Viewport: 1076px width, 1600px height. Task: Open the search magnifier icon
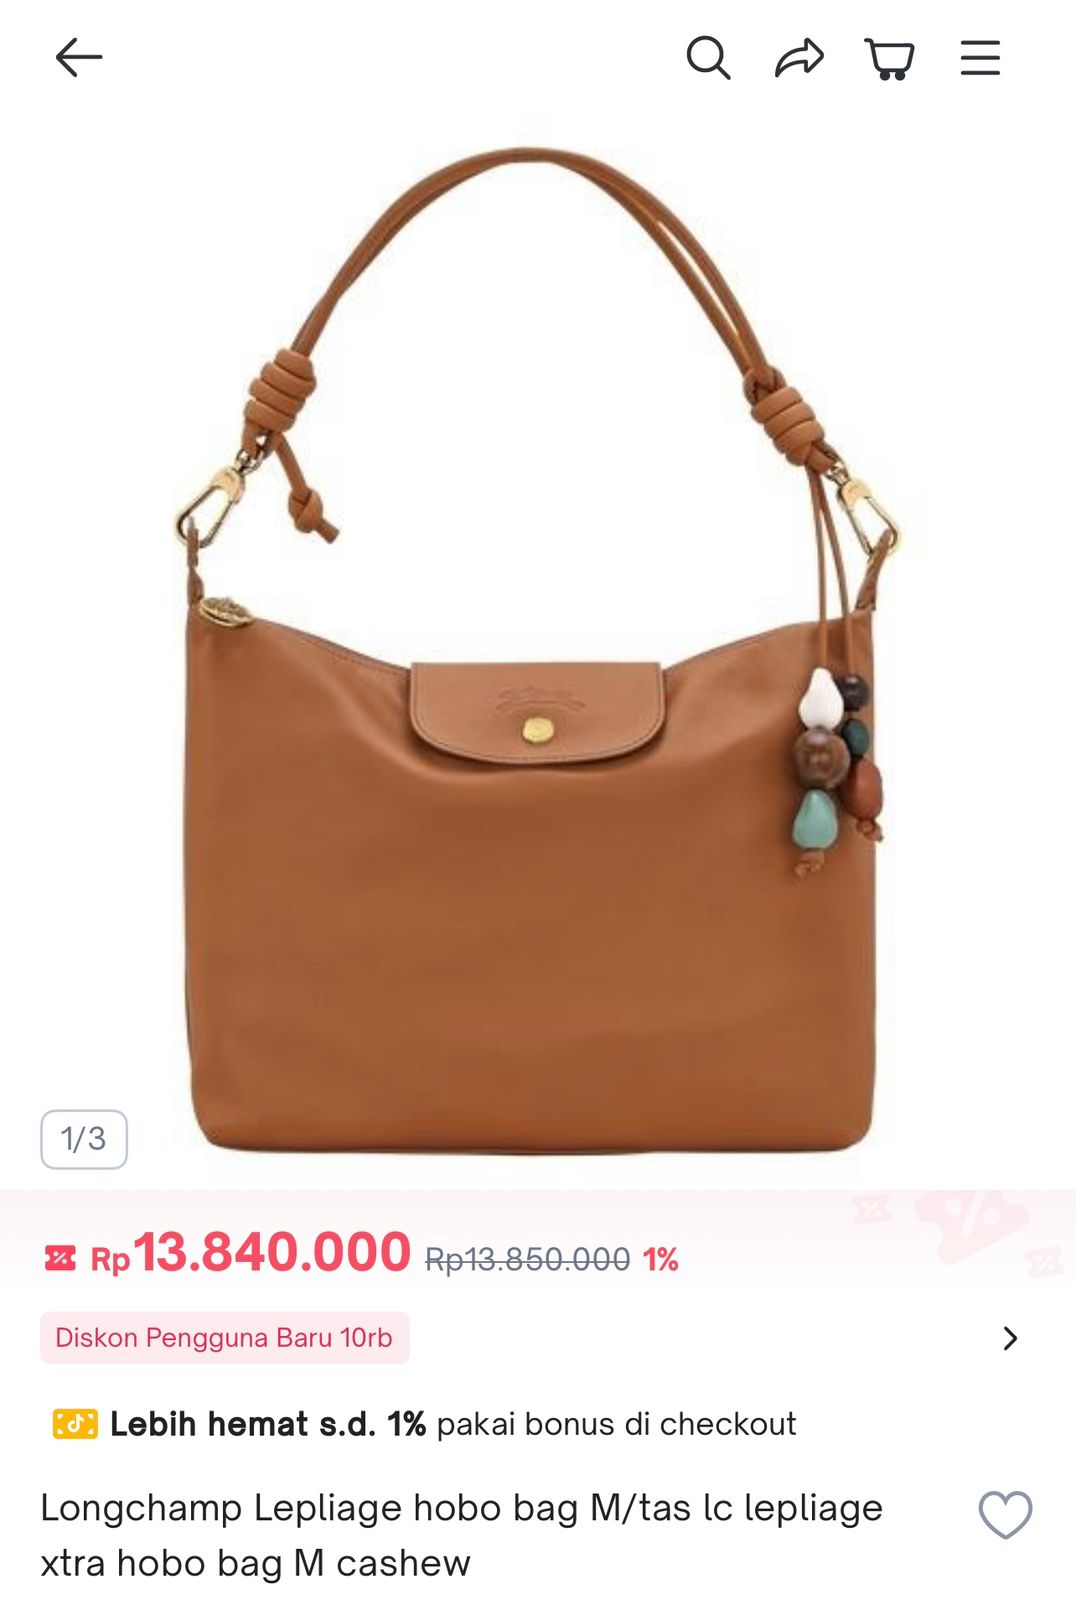click(x=708, y=58)
